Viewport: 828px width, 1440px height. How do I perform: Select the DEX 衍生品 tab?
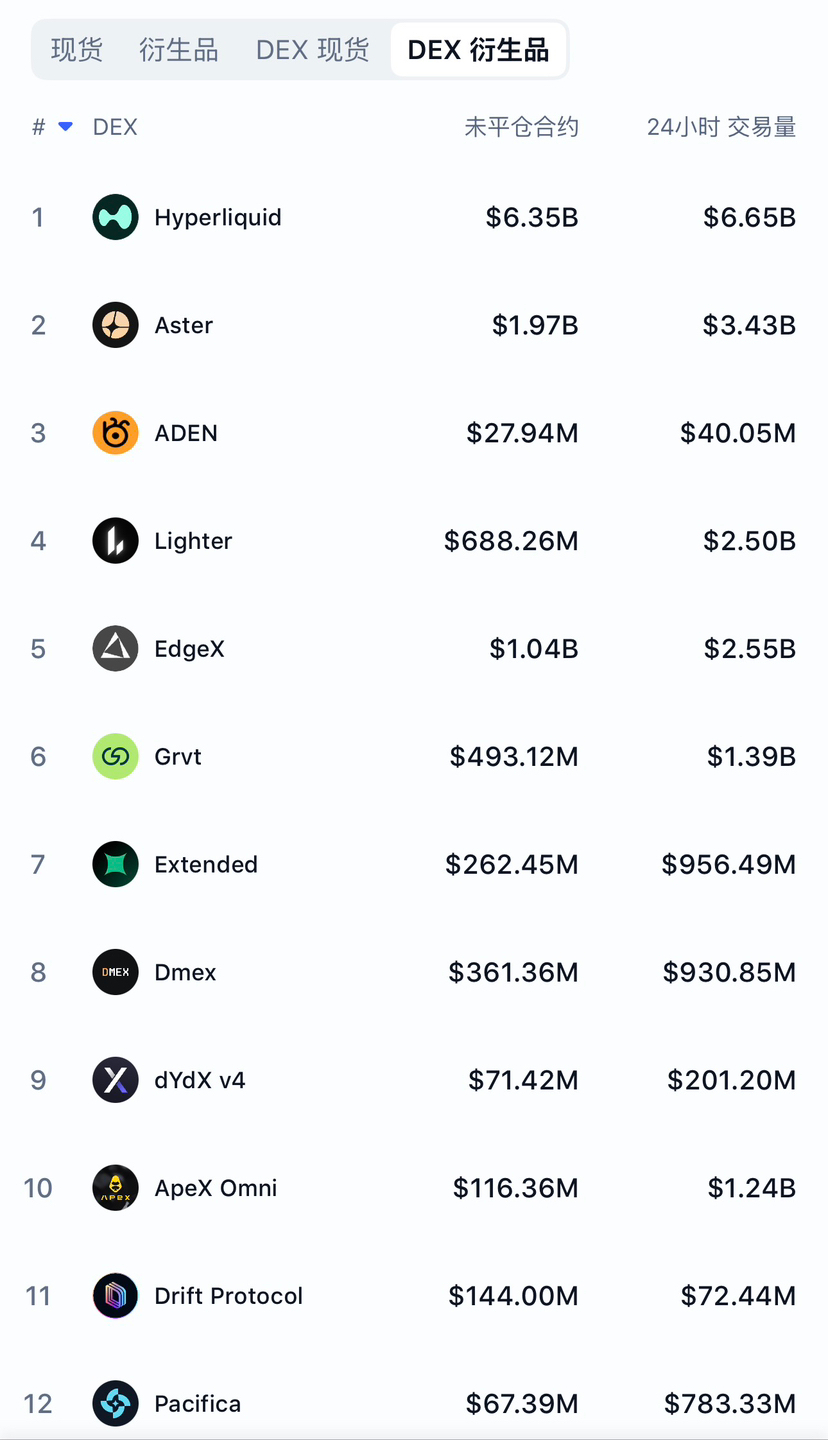[478, 50]
